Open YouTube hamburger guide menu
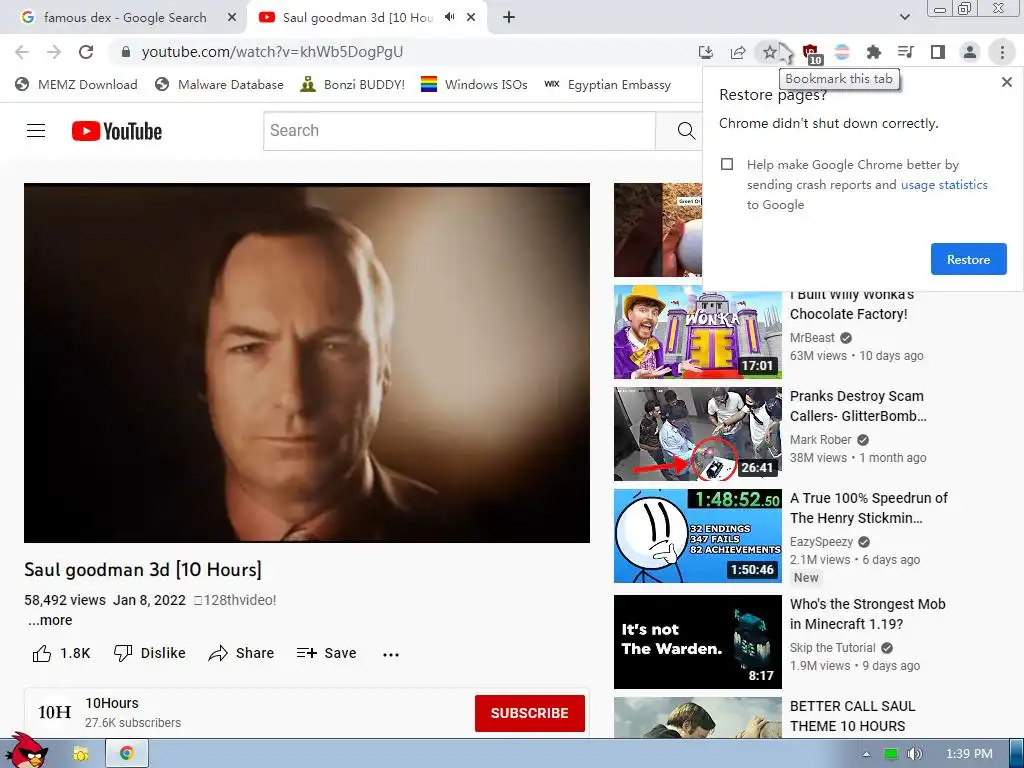The height and width of the screenshot is (768, 1024). (36, 131)
